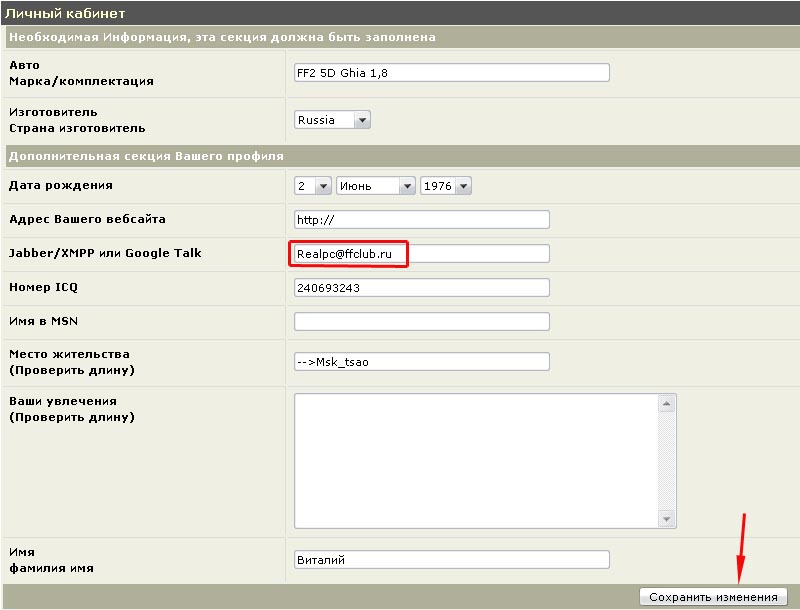The width and height of the screenshot is (800, 610).
Task: Open the birth year dropdown showing 1976
Action: click(x=445, y=186)
